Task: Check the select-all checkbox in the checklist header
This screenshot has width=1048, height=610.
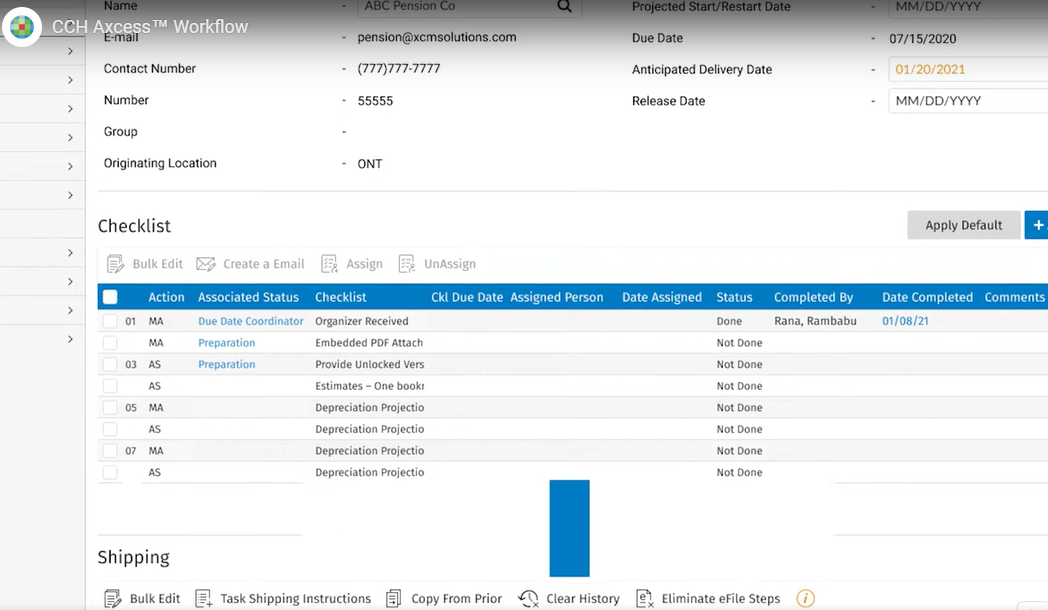Action: pyautogui.click(x=110, y=297)
